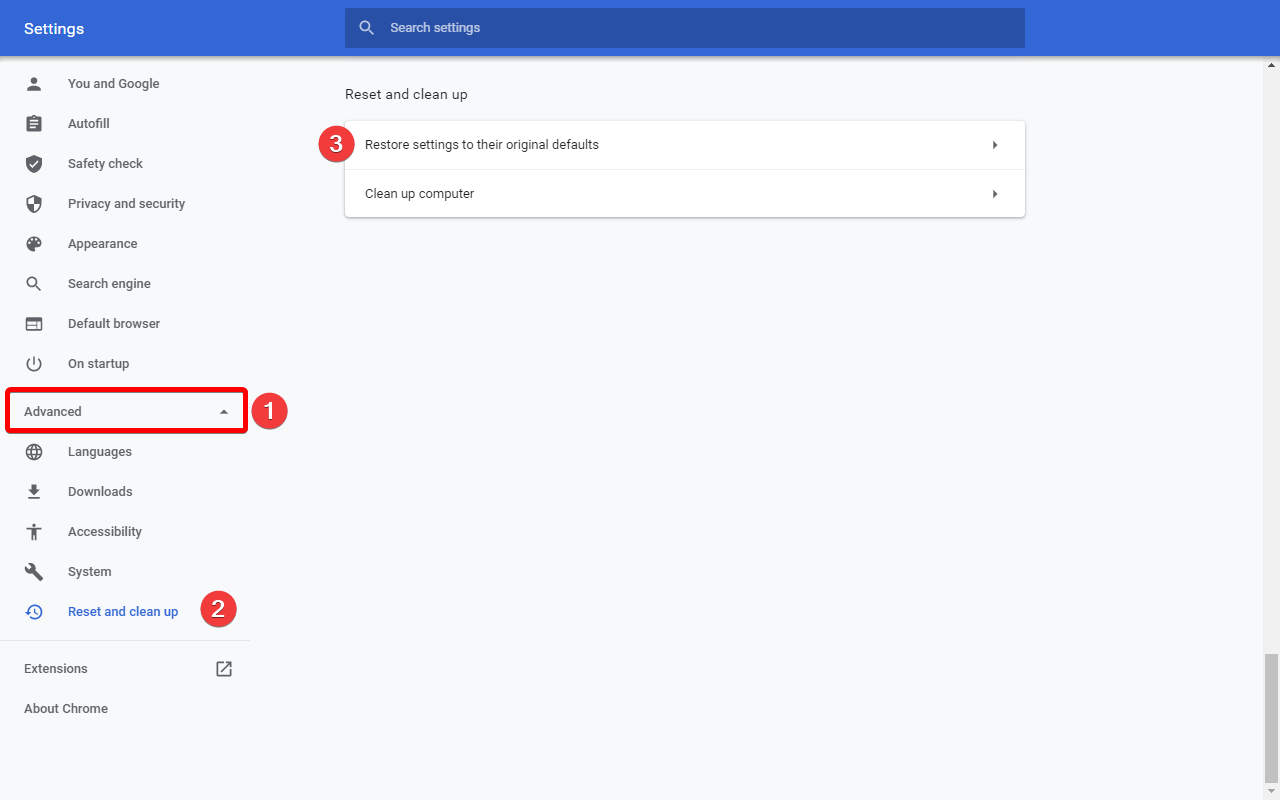Click the Accessibility figure icon
The width and height of the screenshot is (1280, 800).
click(x=34, y=532)
